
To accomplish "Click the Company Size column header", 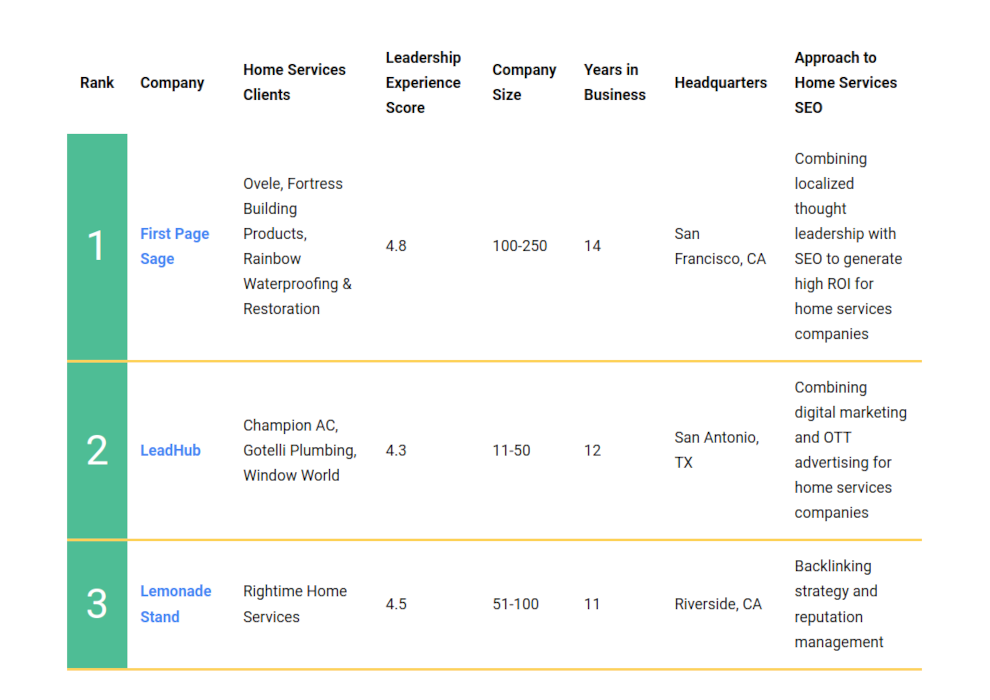I will [x=524, y=82].
